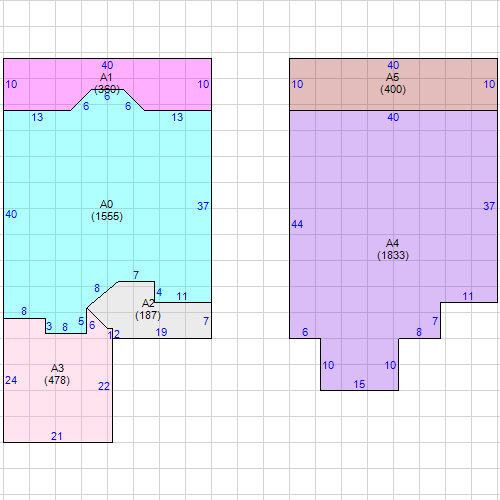This screenshot has width=500, height=500.
Task: Click the 5 dimension near A0's bottom
Action: pyautogui.click(x=81, y=321)
